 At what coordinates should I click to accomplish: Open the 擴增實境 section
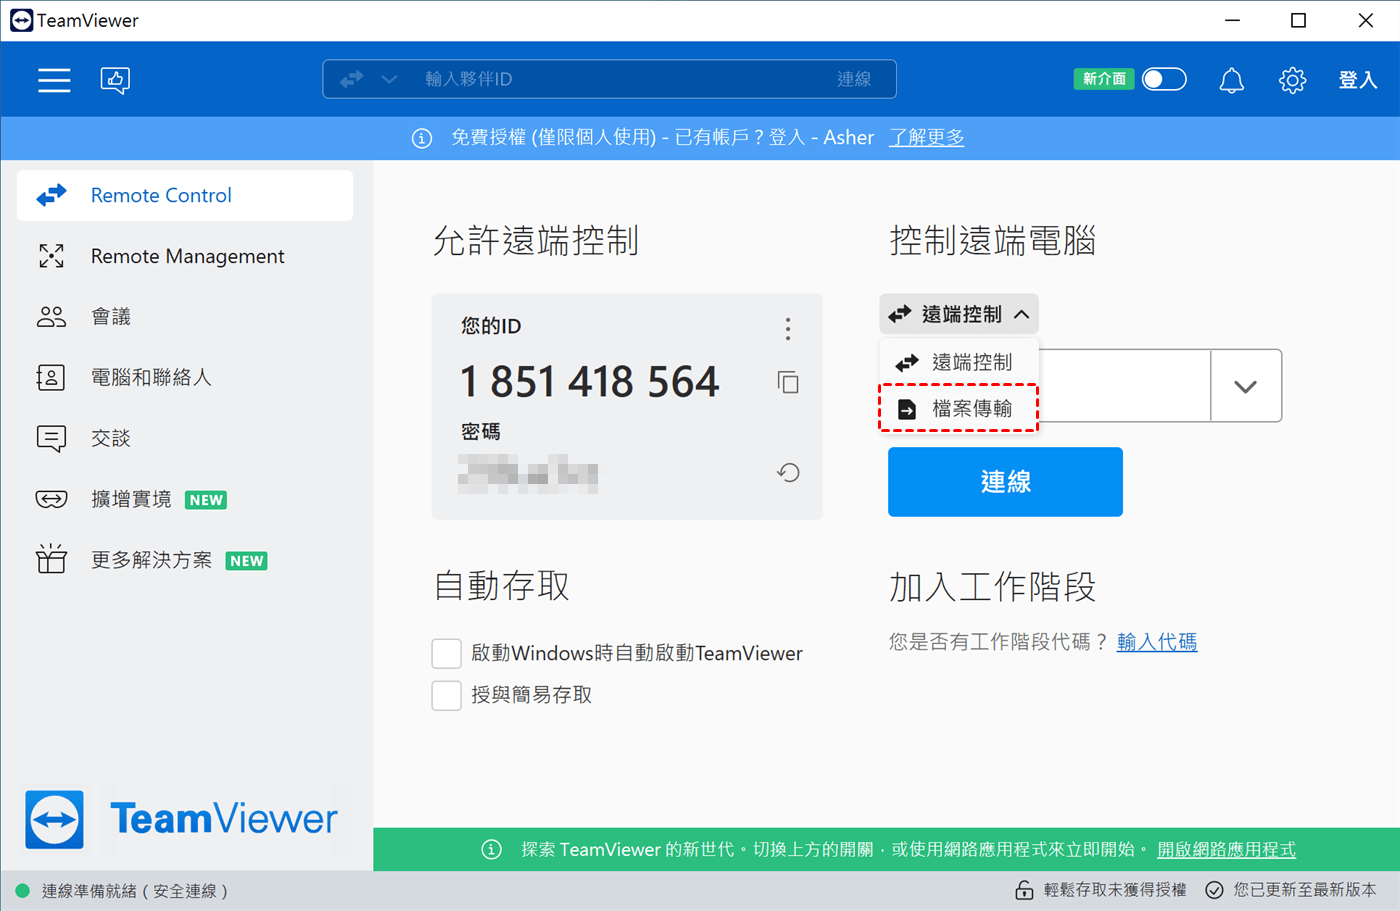(185, 499)
